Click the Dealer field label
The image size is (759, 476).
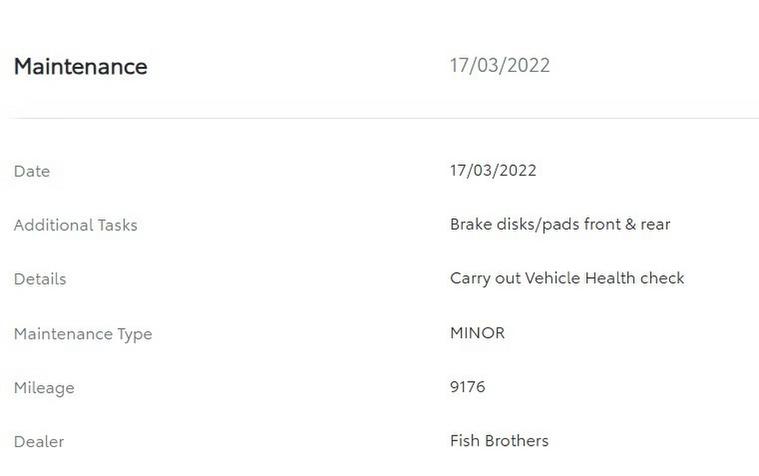coord(39,442)
